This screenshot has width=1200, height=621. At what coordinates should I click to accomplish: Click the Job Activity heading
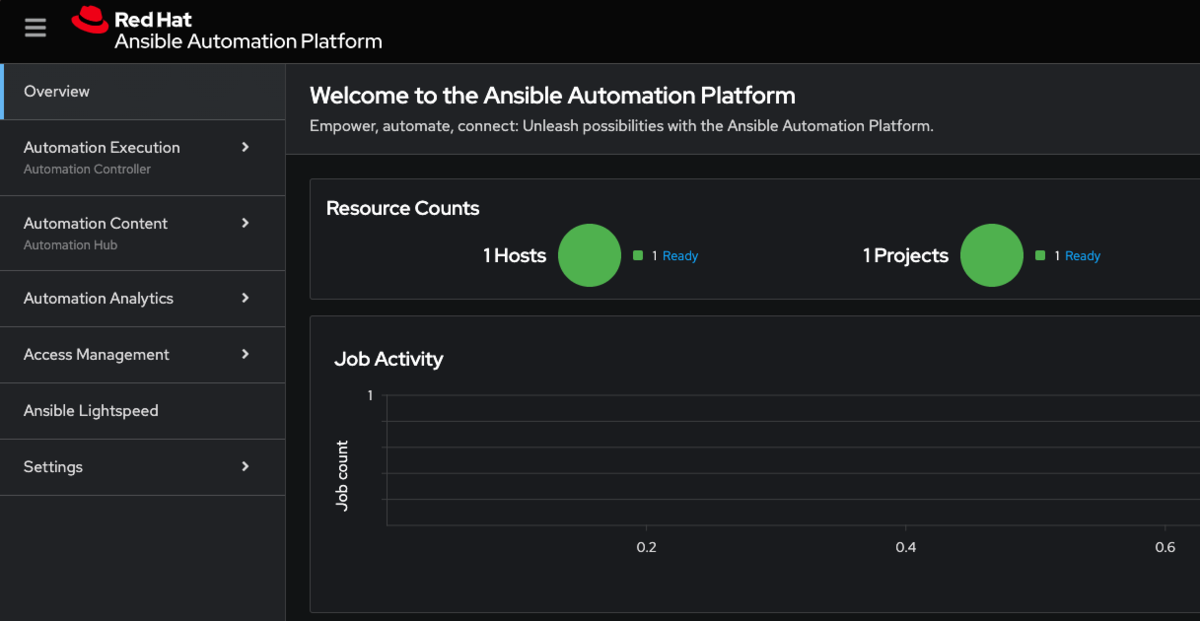pyautogui.click(x=388, y=359)
